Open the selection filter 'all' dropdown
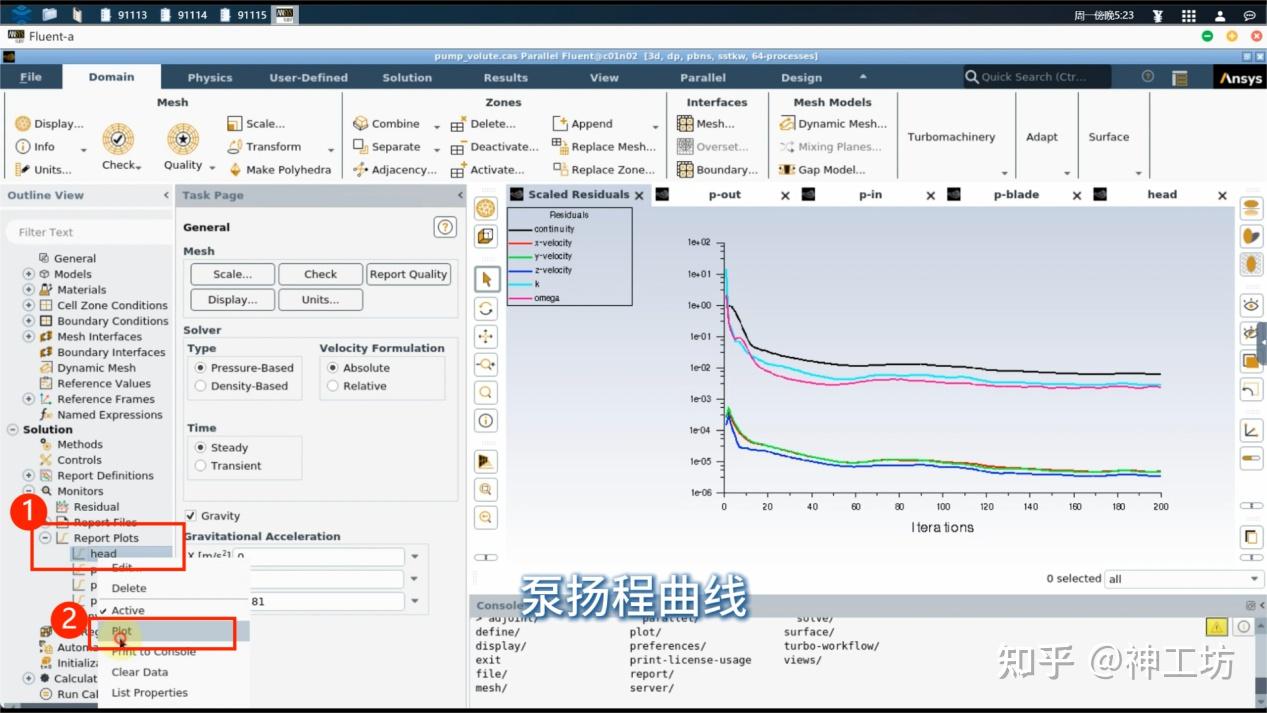This screenshot has width=1267, height=713. (1184, 579)
